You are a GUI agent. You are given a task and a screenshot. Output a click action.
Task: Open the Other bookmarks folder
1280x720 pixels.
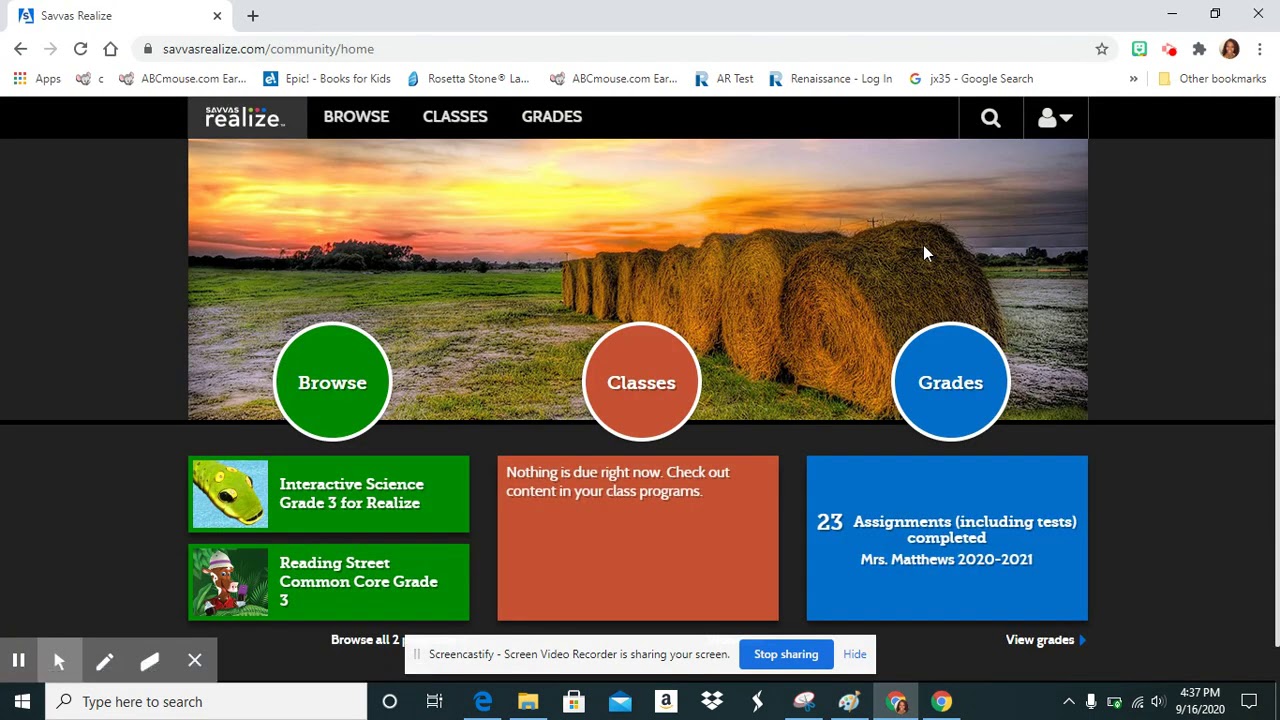click(1212, 79)
